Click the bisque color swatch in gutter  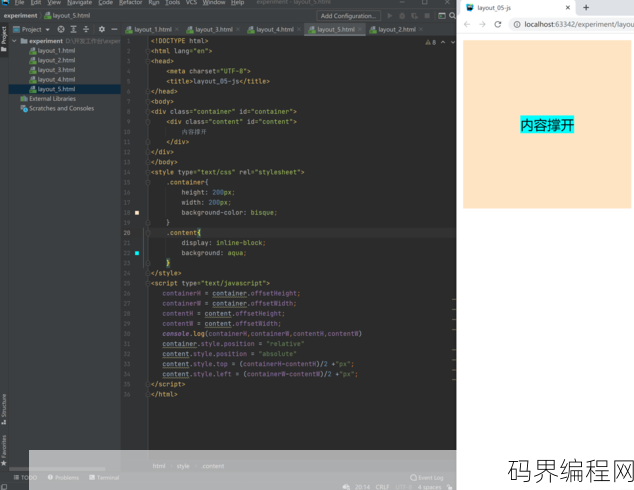(137, 213)
